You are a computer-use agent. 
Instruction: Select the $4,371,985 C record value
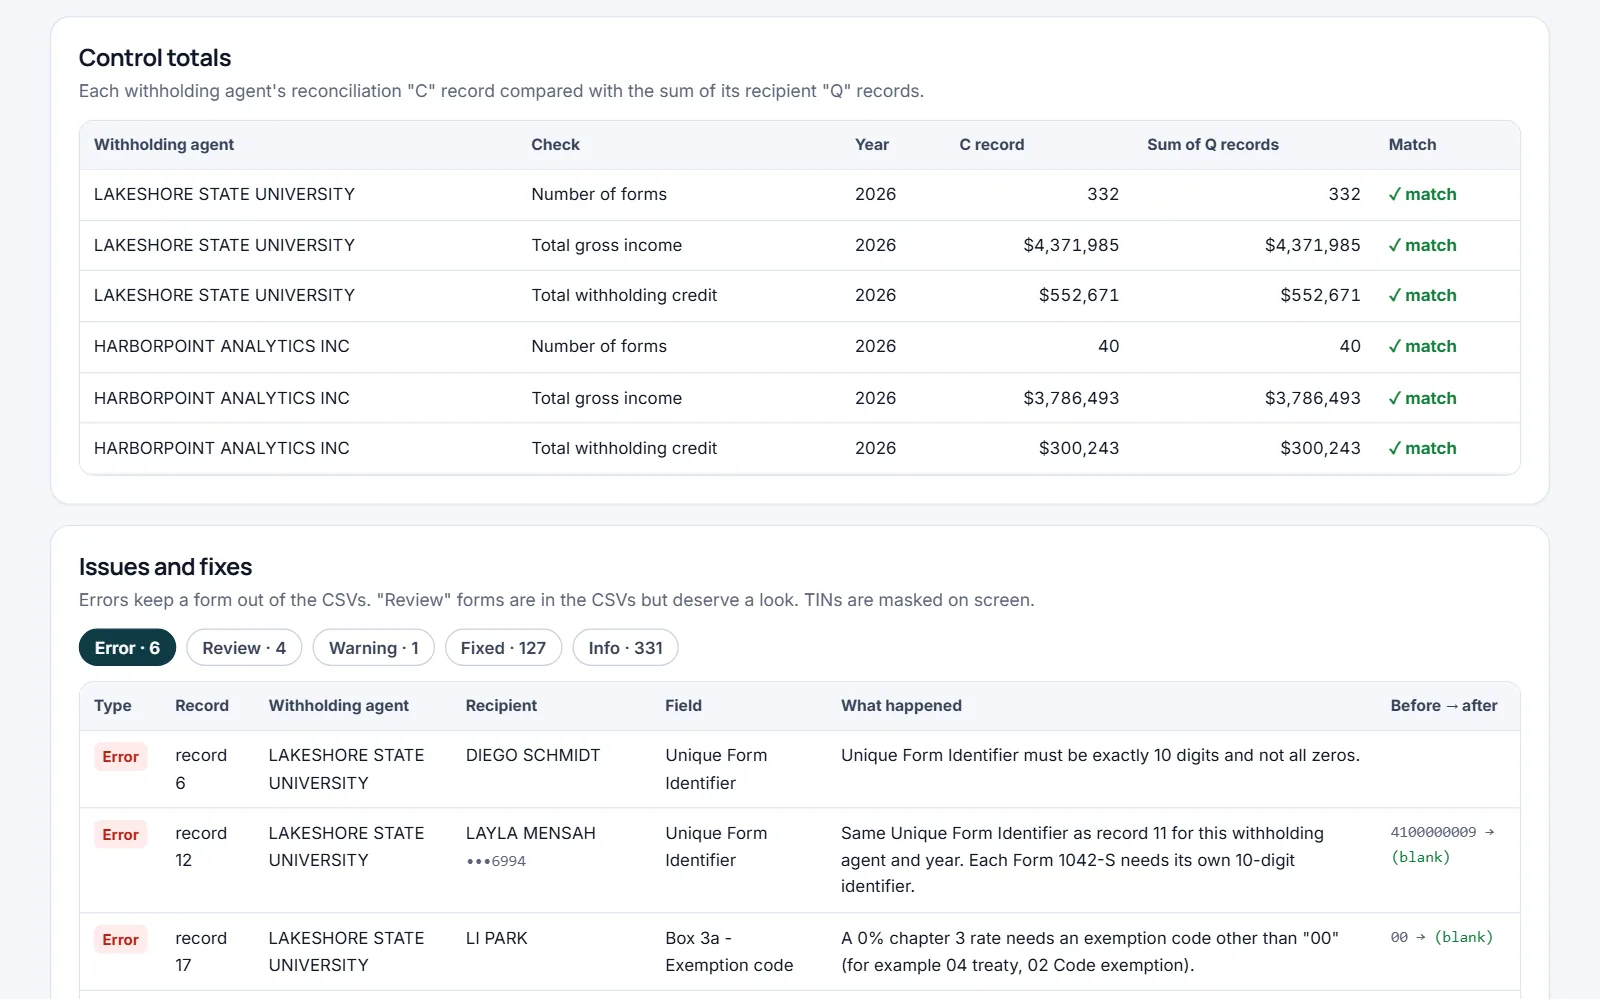point(1071,245)
